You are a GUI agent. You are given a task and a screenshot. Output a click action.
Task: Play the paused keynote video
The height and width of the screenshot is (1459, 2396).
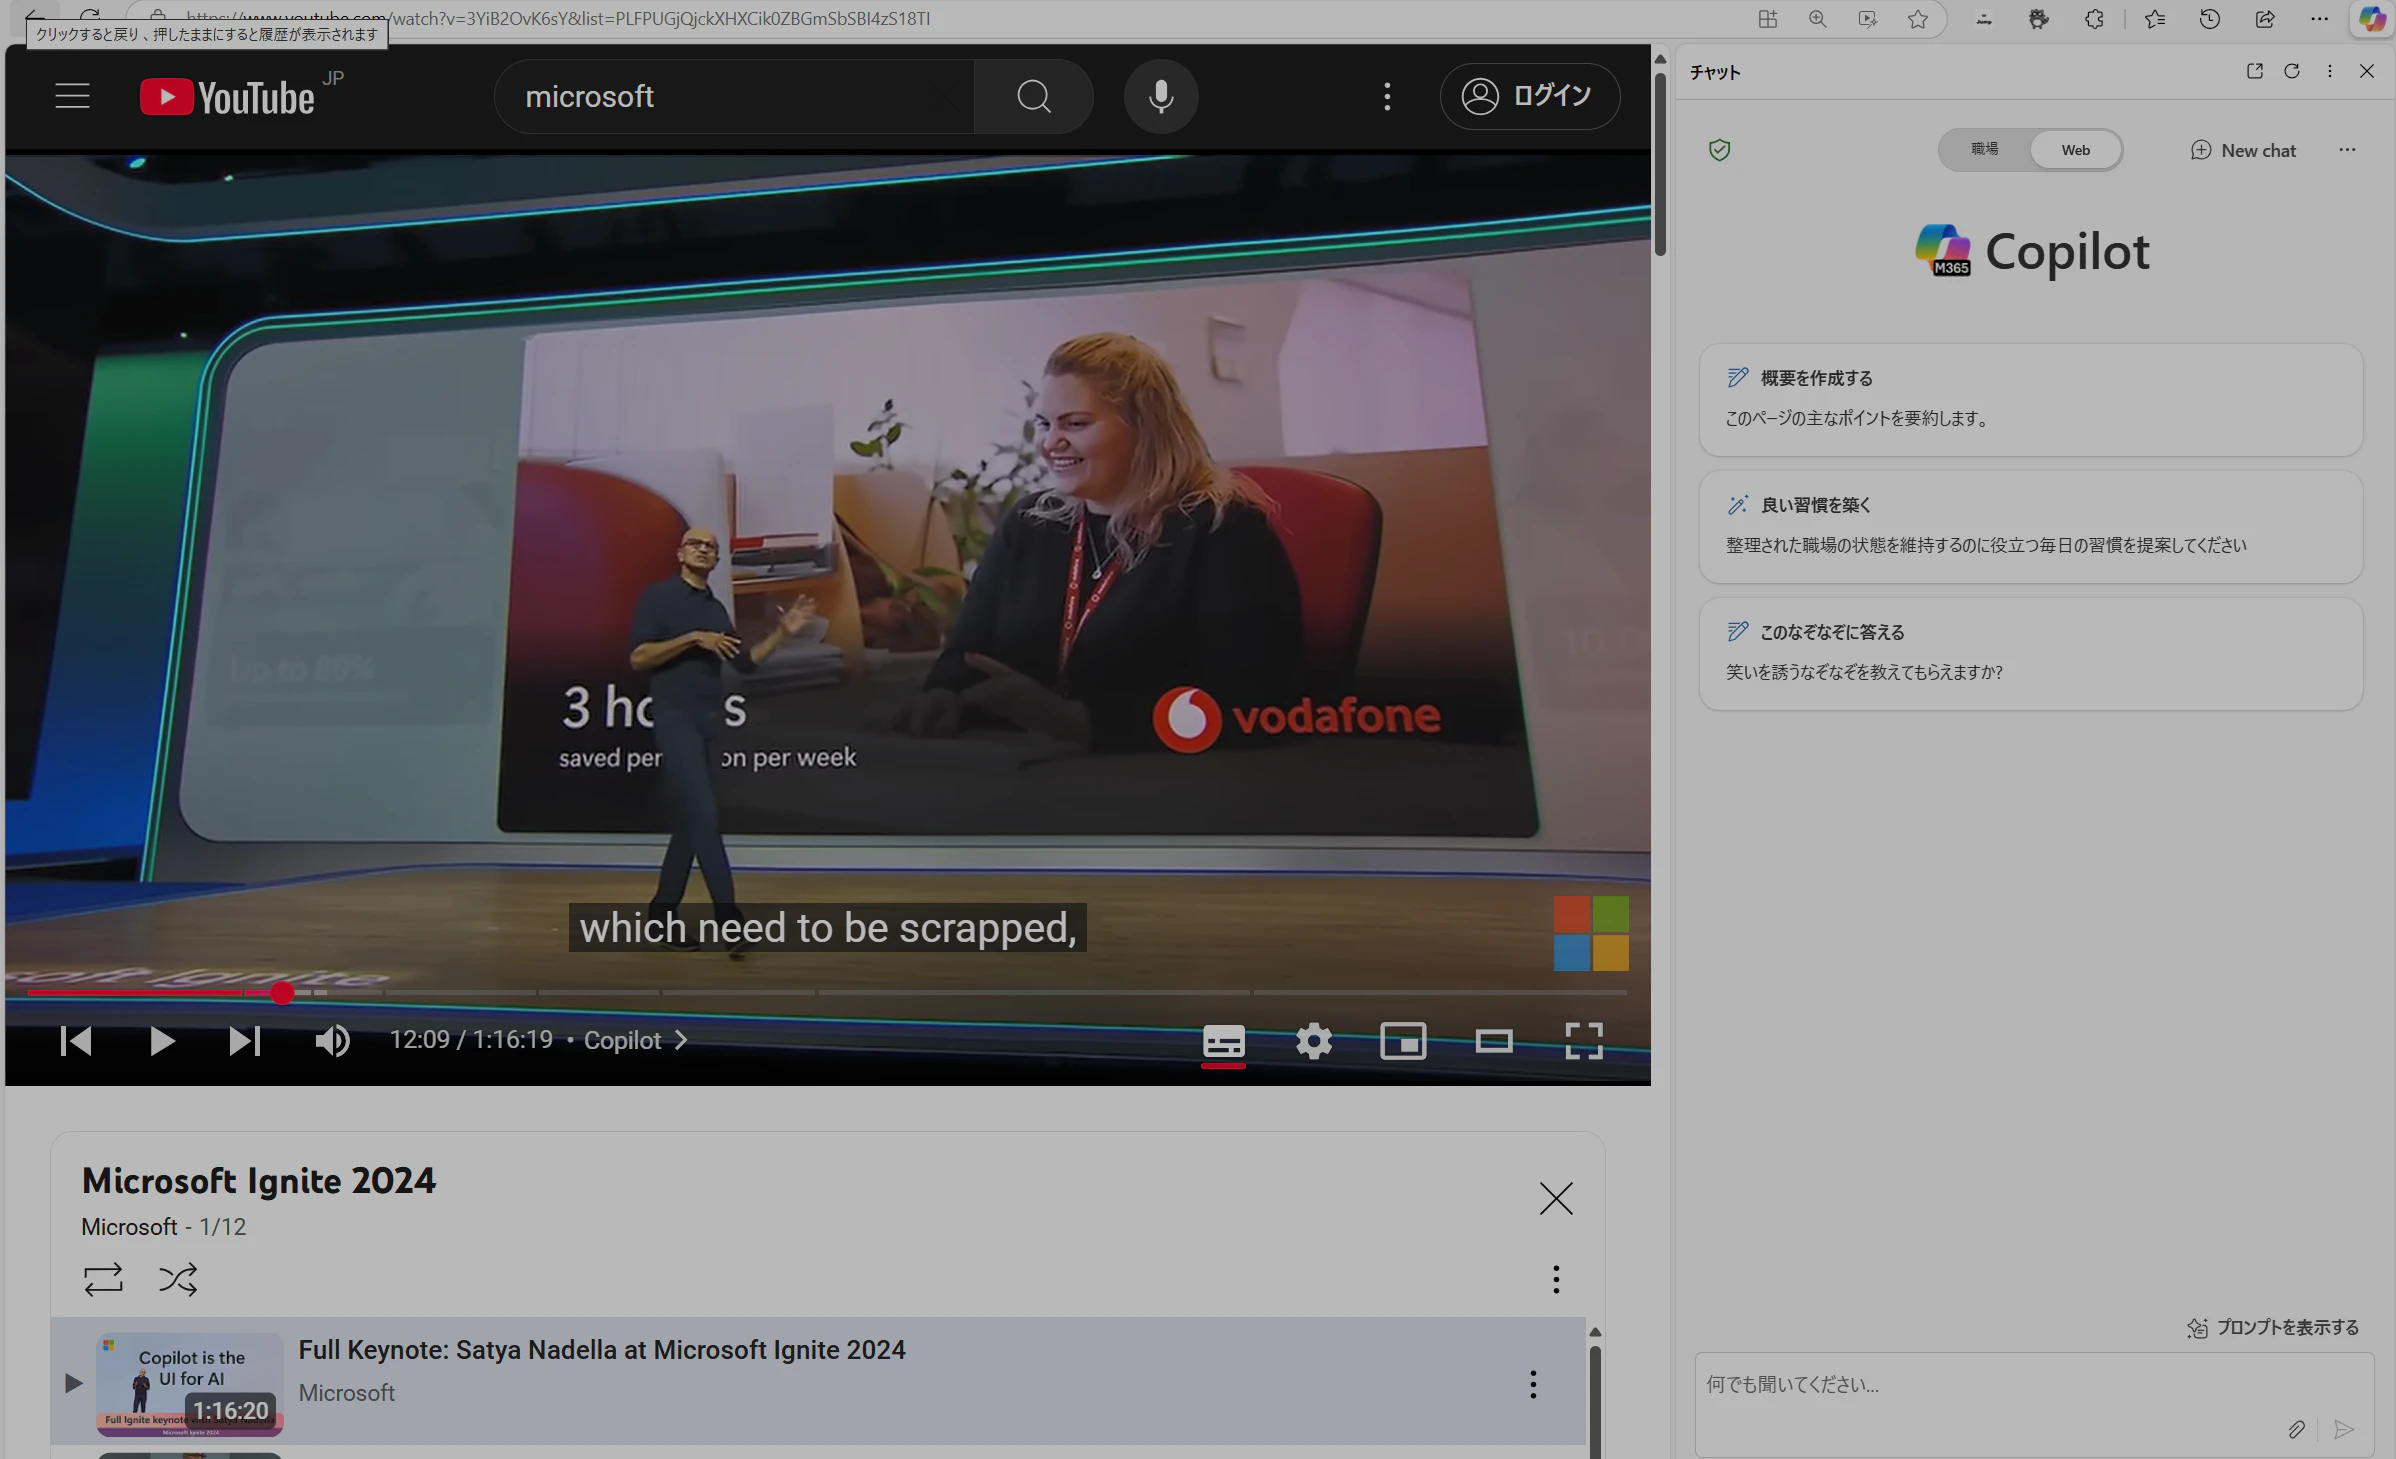[161, 1041]
